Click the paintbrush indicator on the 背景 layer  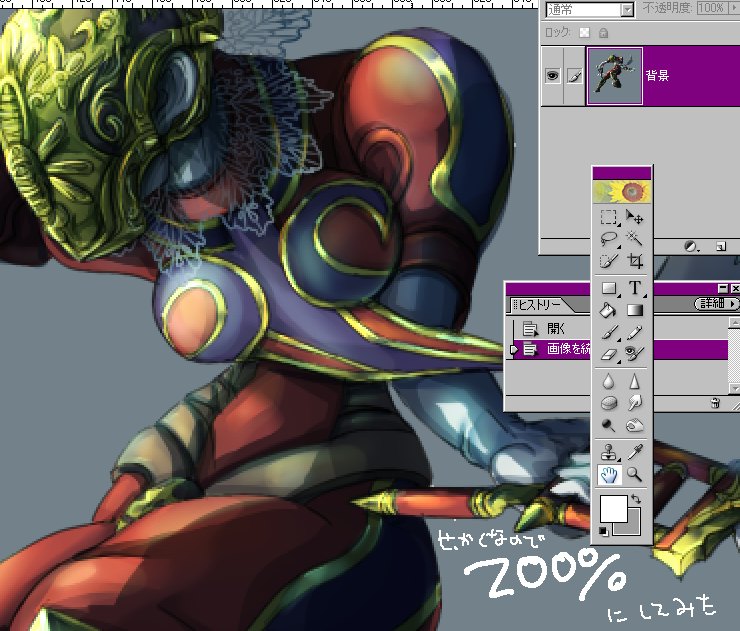coord(574,76)
